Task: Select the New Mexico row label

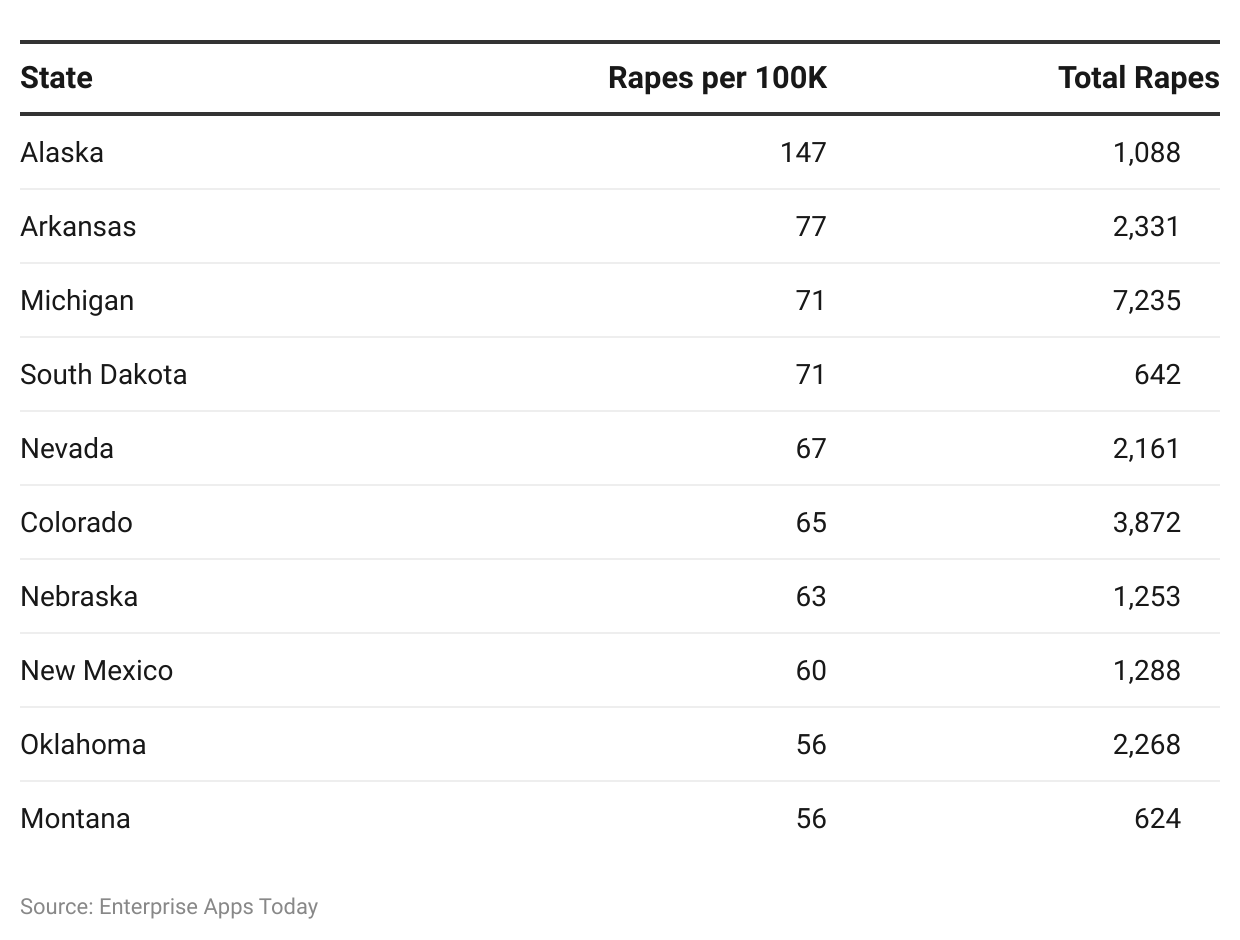Action: pyautogui.click(x=97, y=670)
